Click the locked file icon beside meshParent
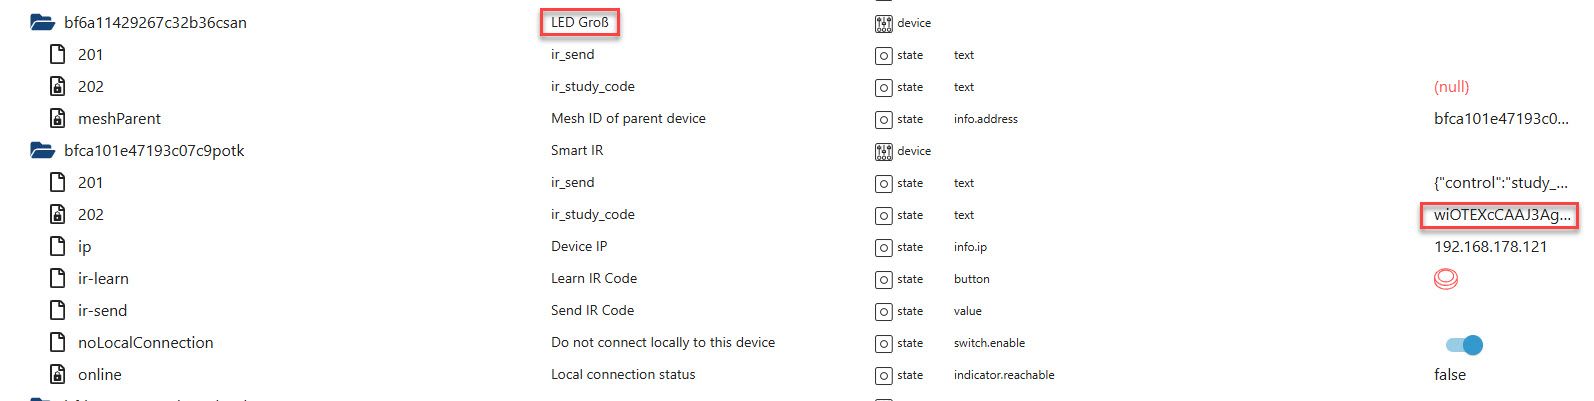This screenshot has width=1594, height=401. [58, 119]
